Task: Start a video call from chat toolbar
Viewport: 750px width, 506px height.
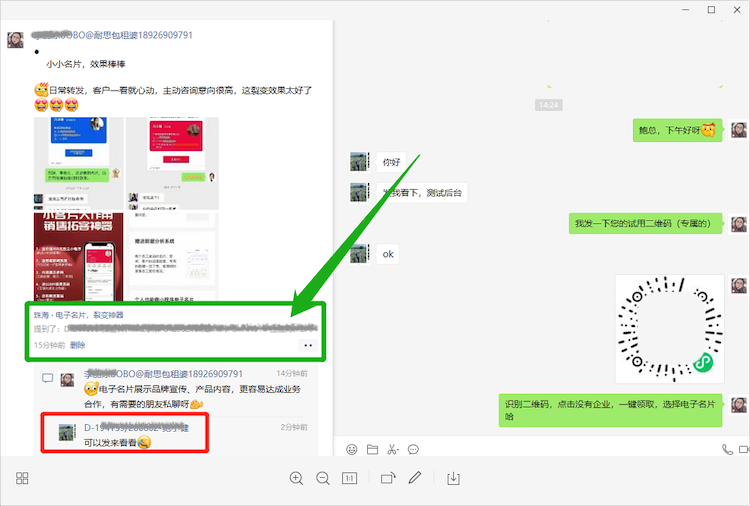Action: click(x=744, y=449)
